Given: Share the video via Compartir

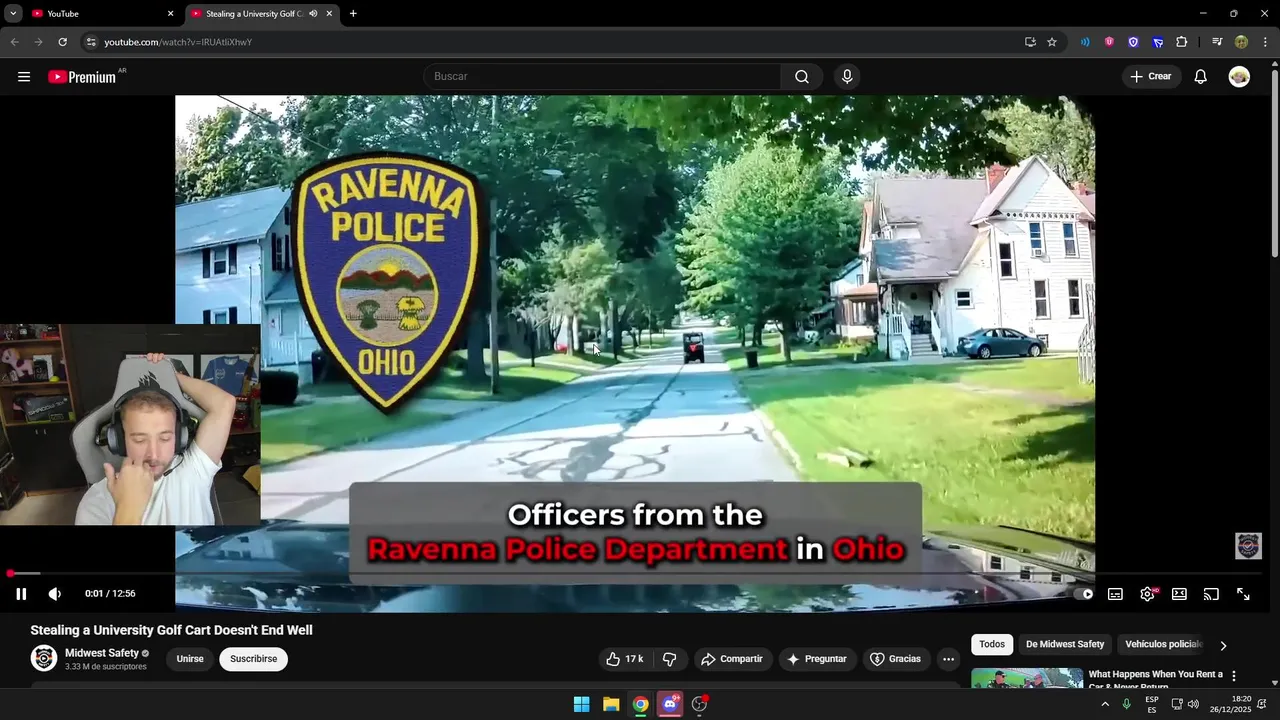Looking at the screenshot, I should pos(732,659).
